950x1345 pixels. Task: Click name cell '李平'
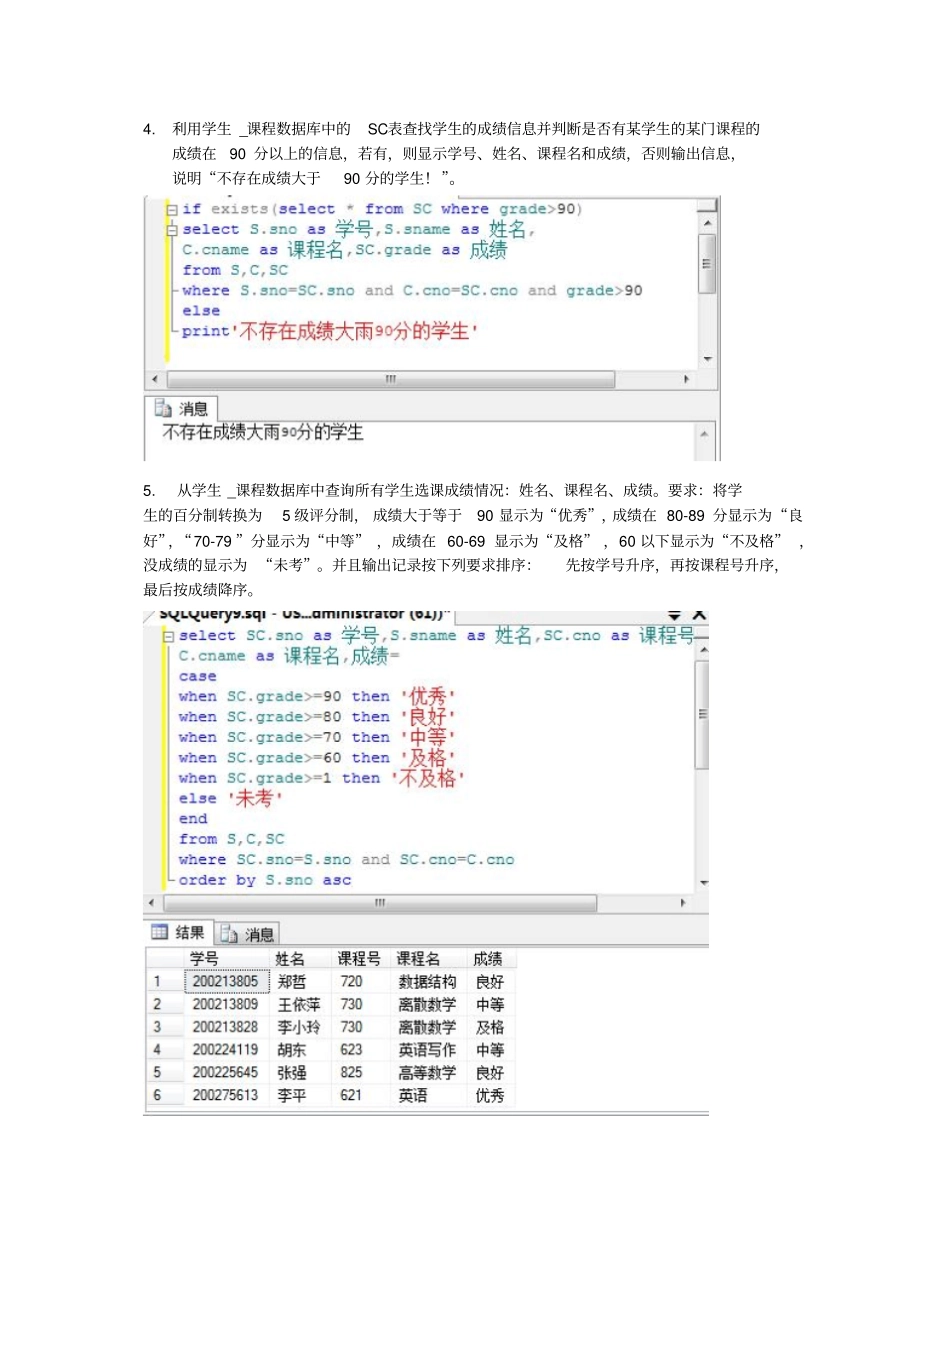(x=301, y=1096)
